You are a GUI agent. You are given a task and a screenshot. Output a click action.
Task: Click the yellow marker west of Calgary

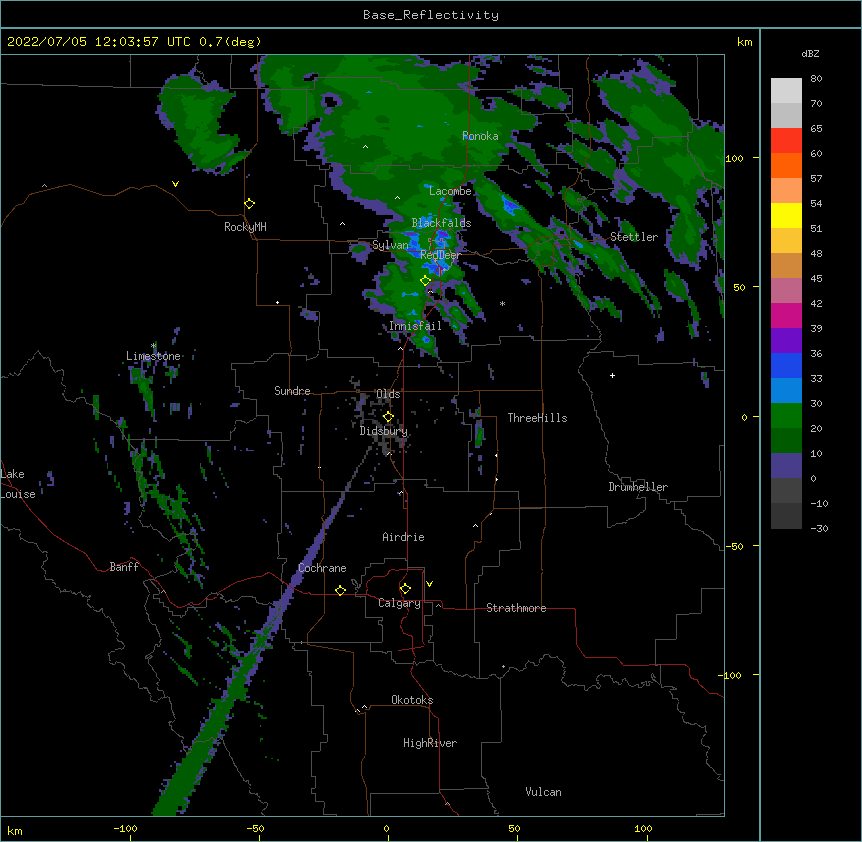click(x=340, y=590)
